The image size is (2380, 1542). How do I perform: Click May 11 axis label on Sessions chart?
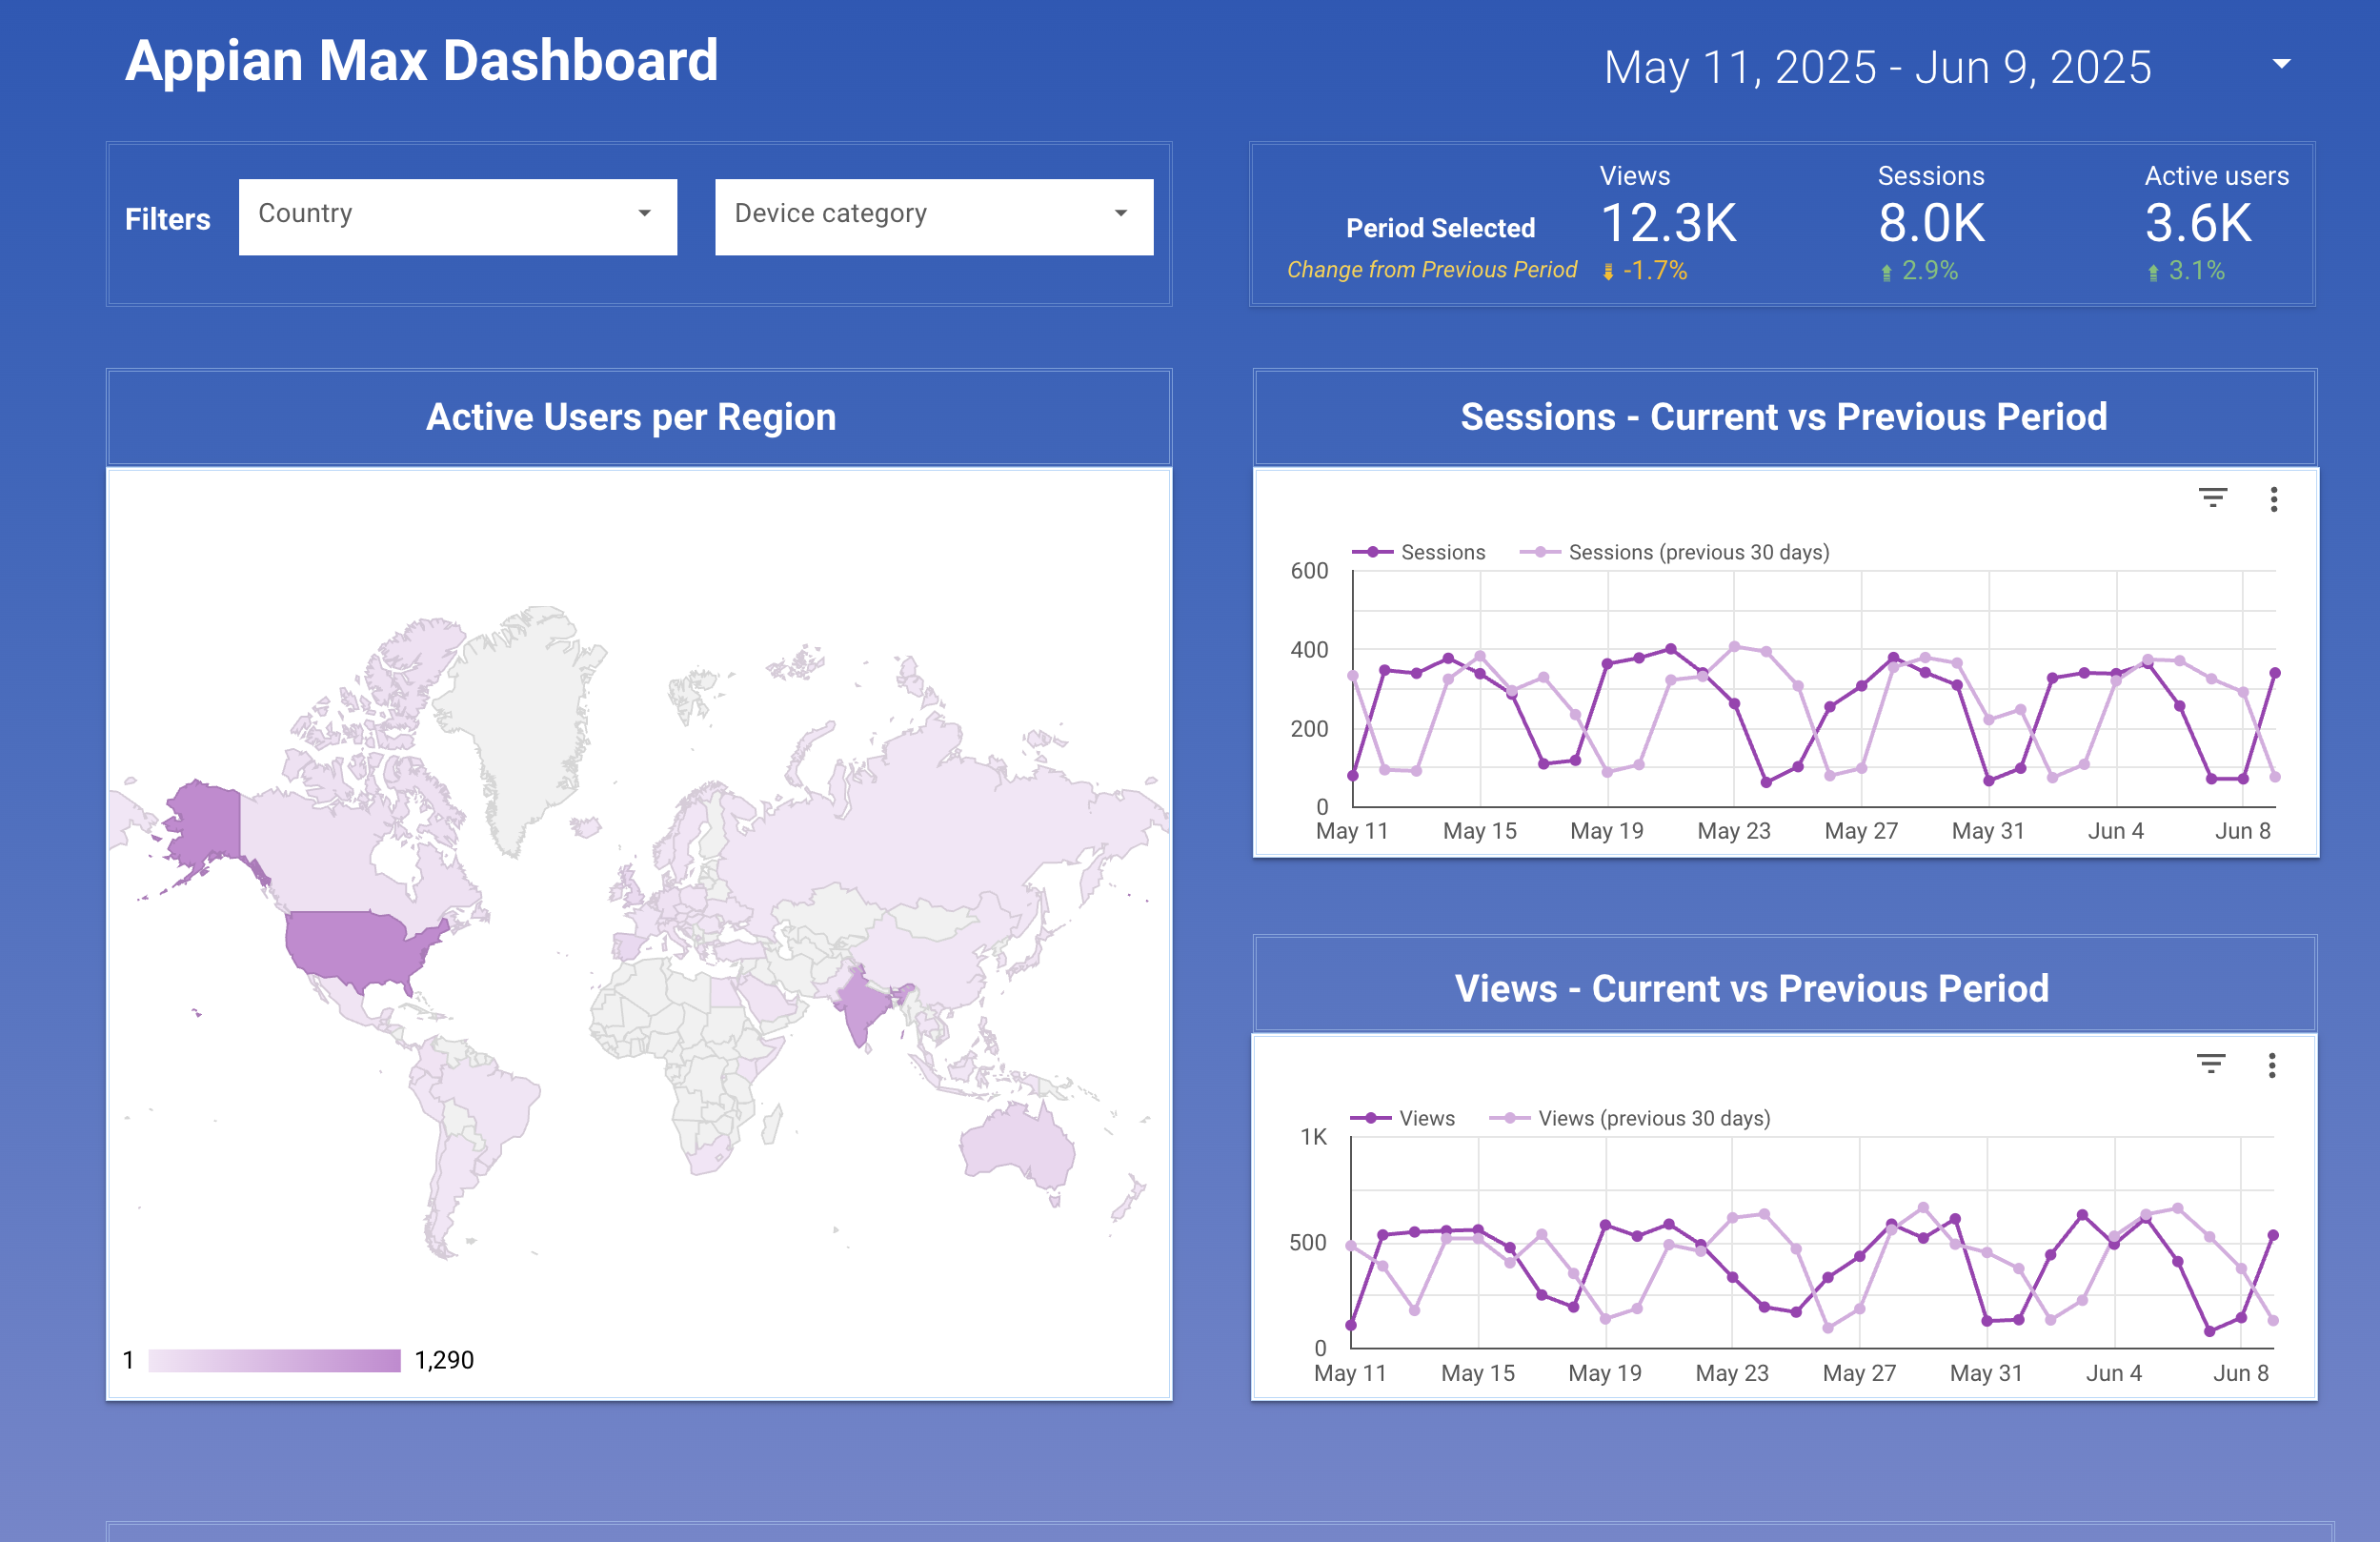pyautogui.click(x=1352, y=831)
